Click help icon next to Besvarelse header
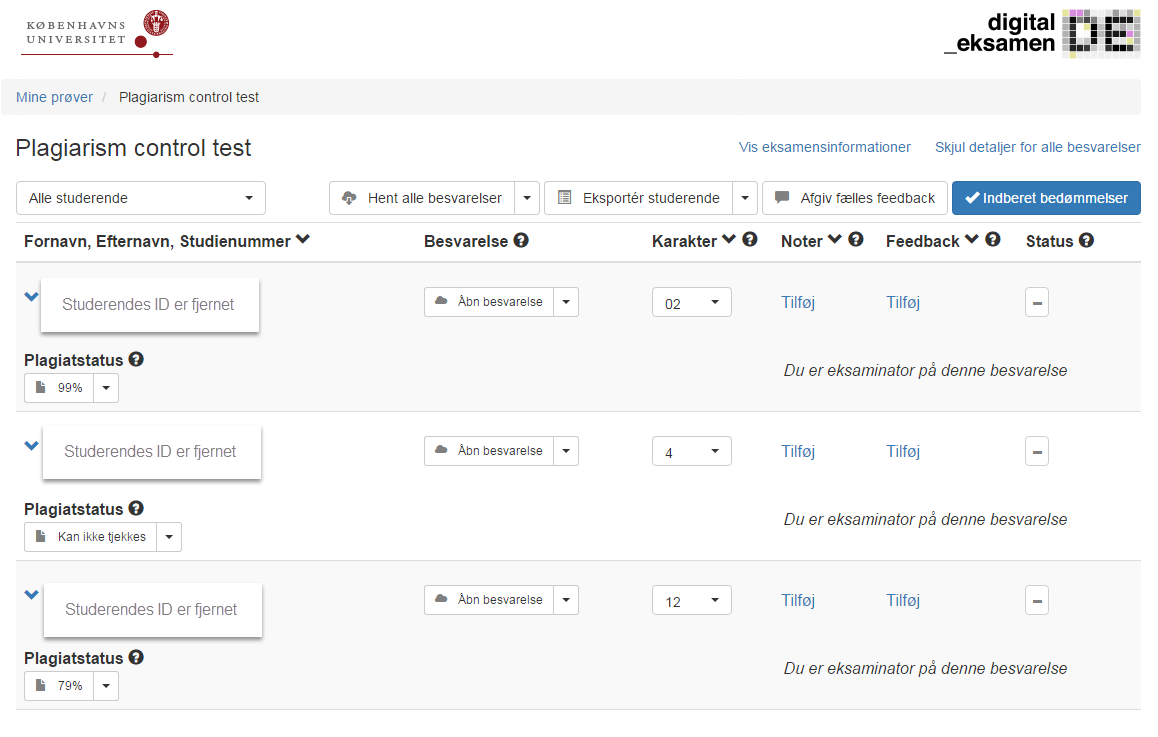The image size is (1158, 737). [x=521, y=241]
